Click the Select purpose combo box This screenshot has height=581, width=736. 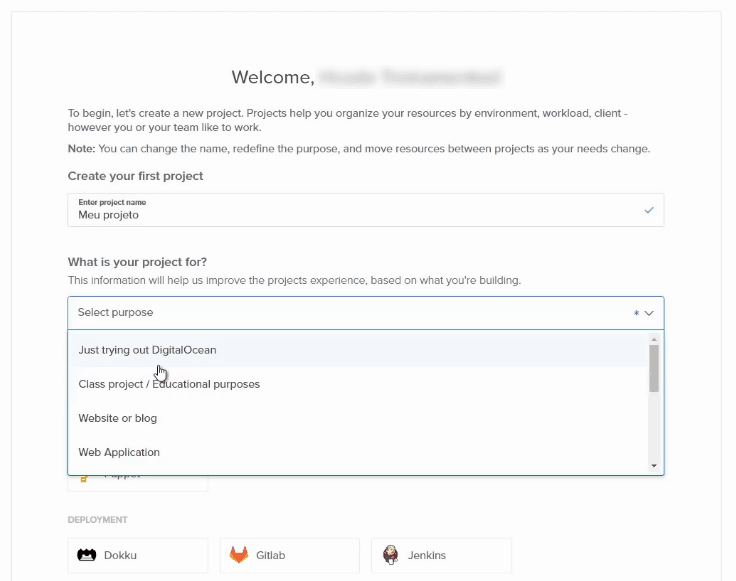[x=366, y=313]
